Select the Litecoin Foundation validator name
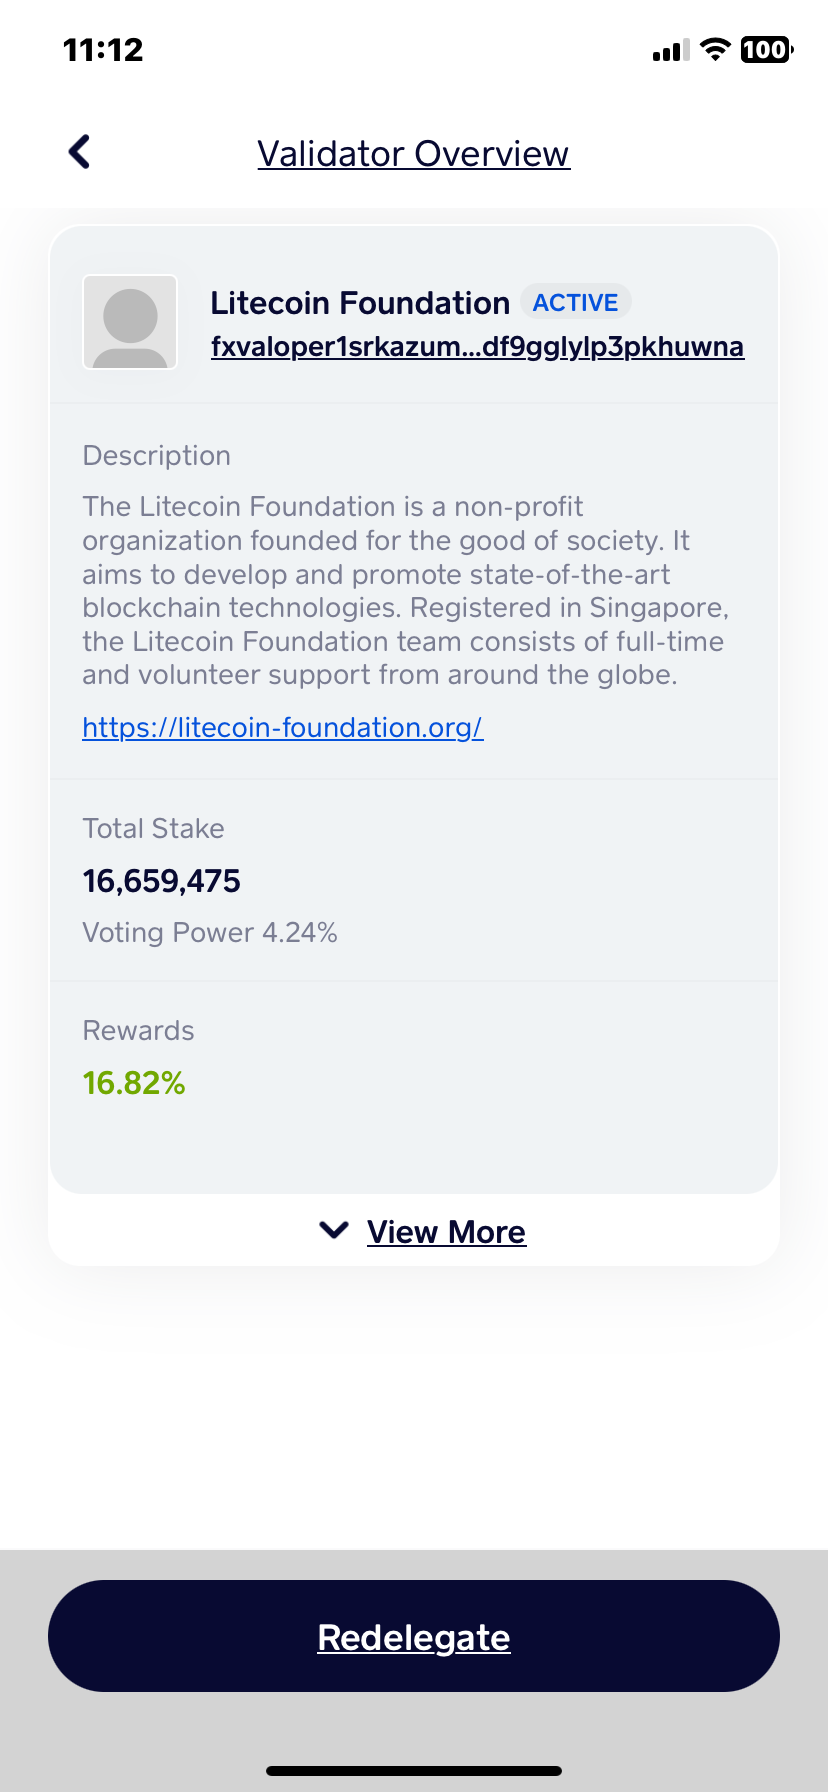This screenshot has height=1792, width=828. [x=360, y=302]
